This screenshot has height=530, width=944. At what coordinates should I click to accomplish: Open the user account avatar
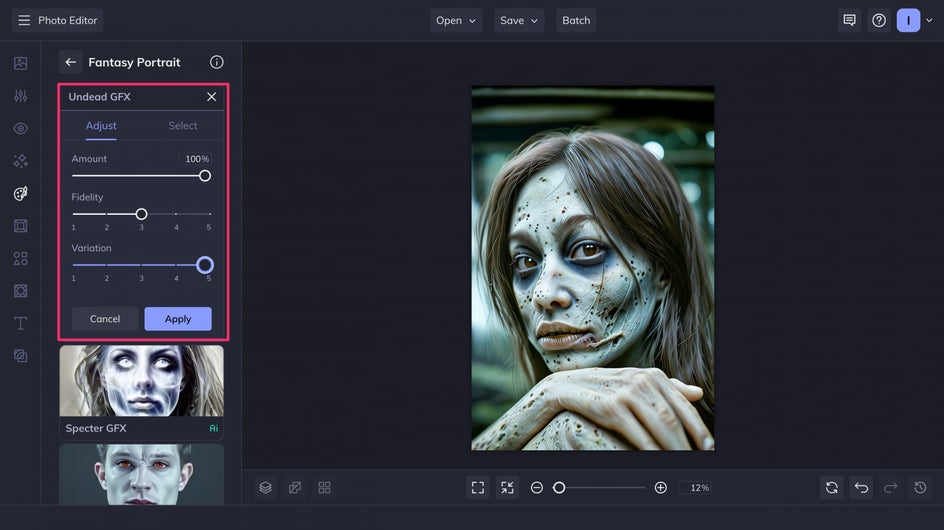908,20
